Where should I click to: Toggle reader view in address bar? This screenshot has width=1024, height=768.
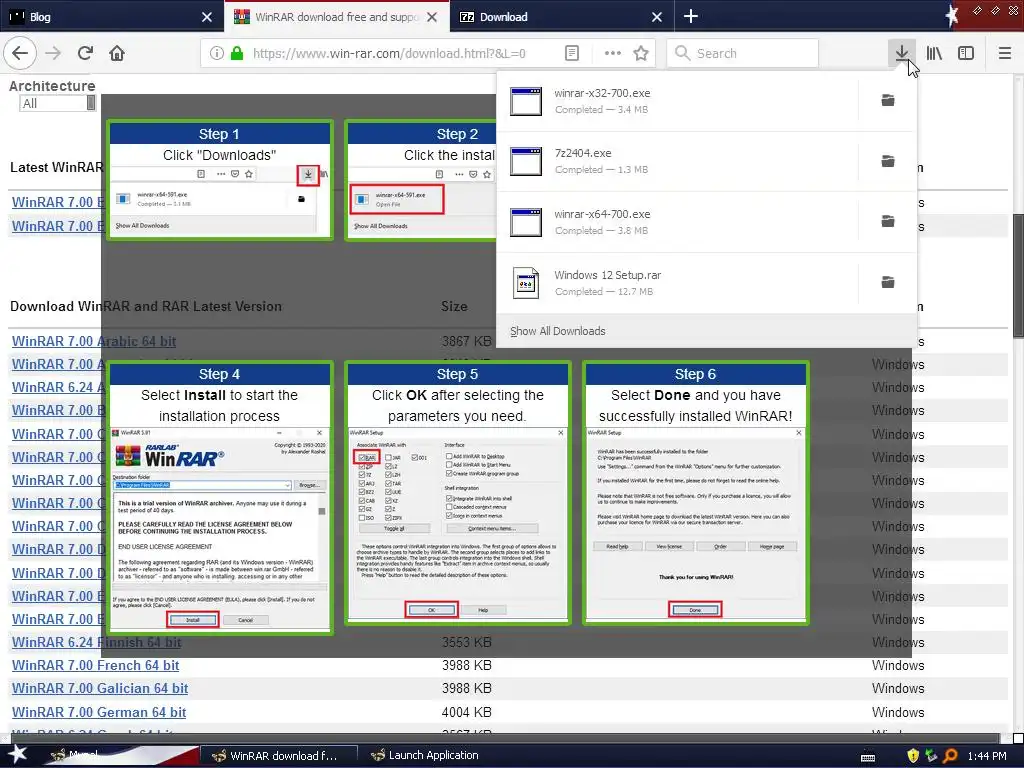point(572,54)
